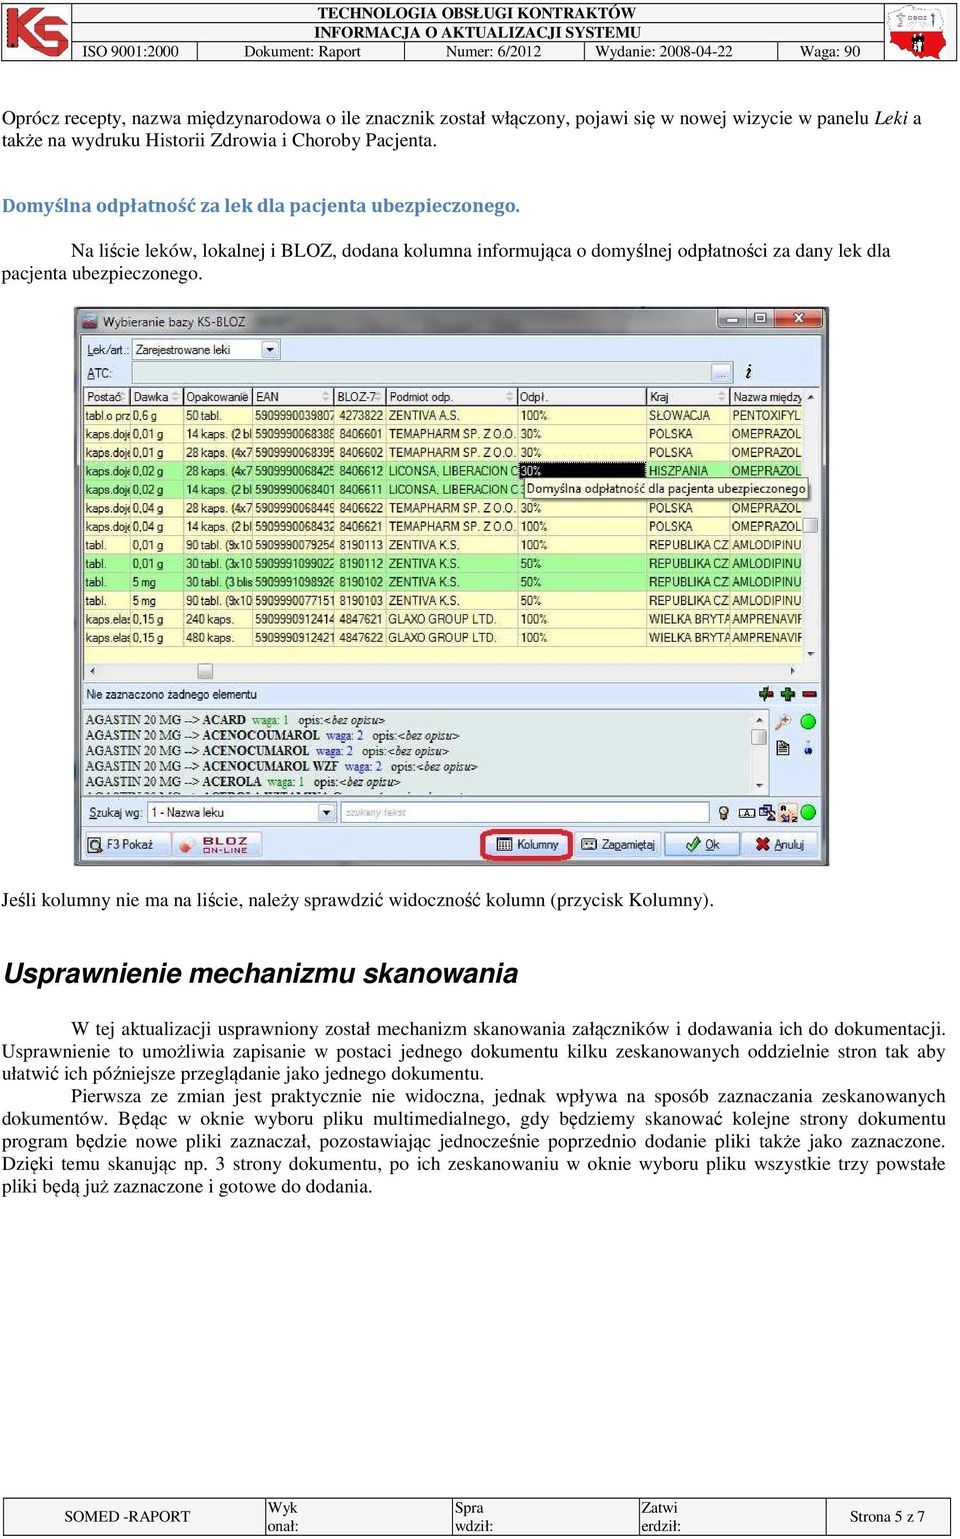Screen dimensions: 960x1539
Task: Click the red minus remove icon
Action: (x=810, y=694)
